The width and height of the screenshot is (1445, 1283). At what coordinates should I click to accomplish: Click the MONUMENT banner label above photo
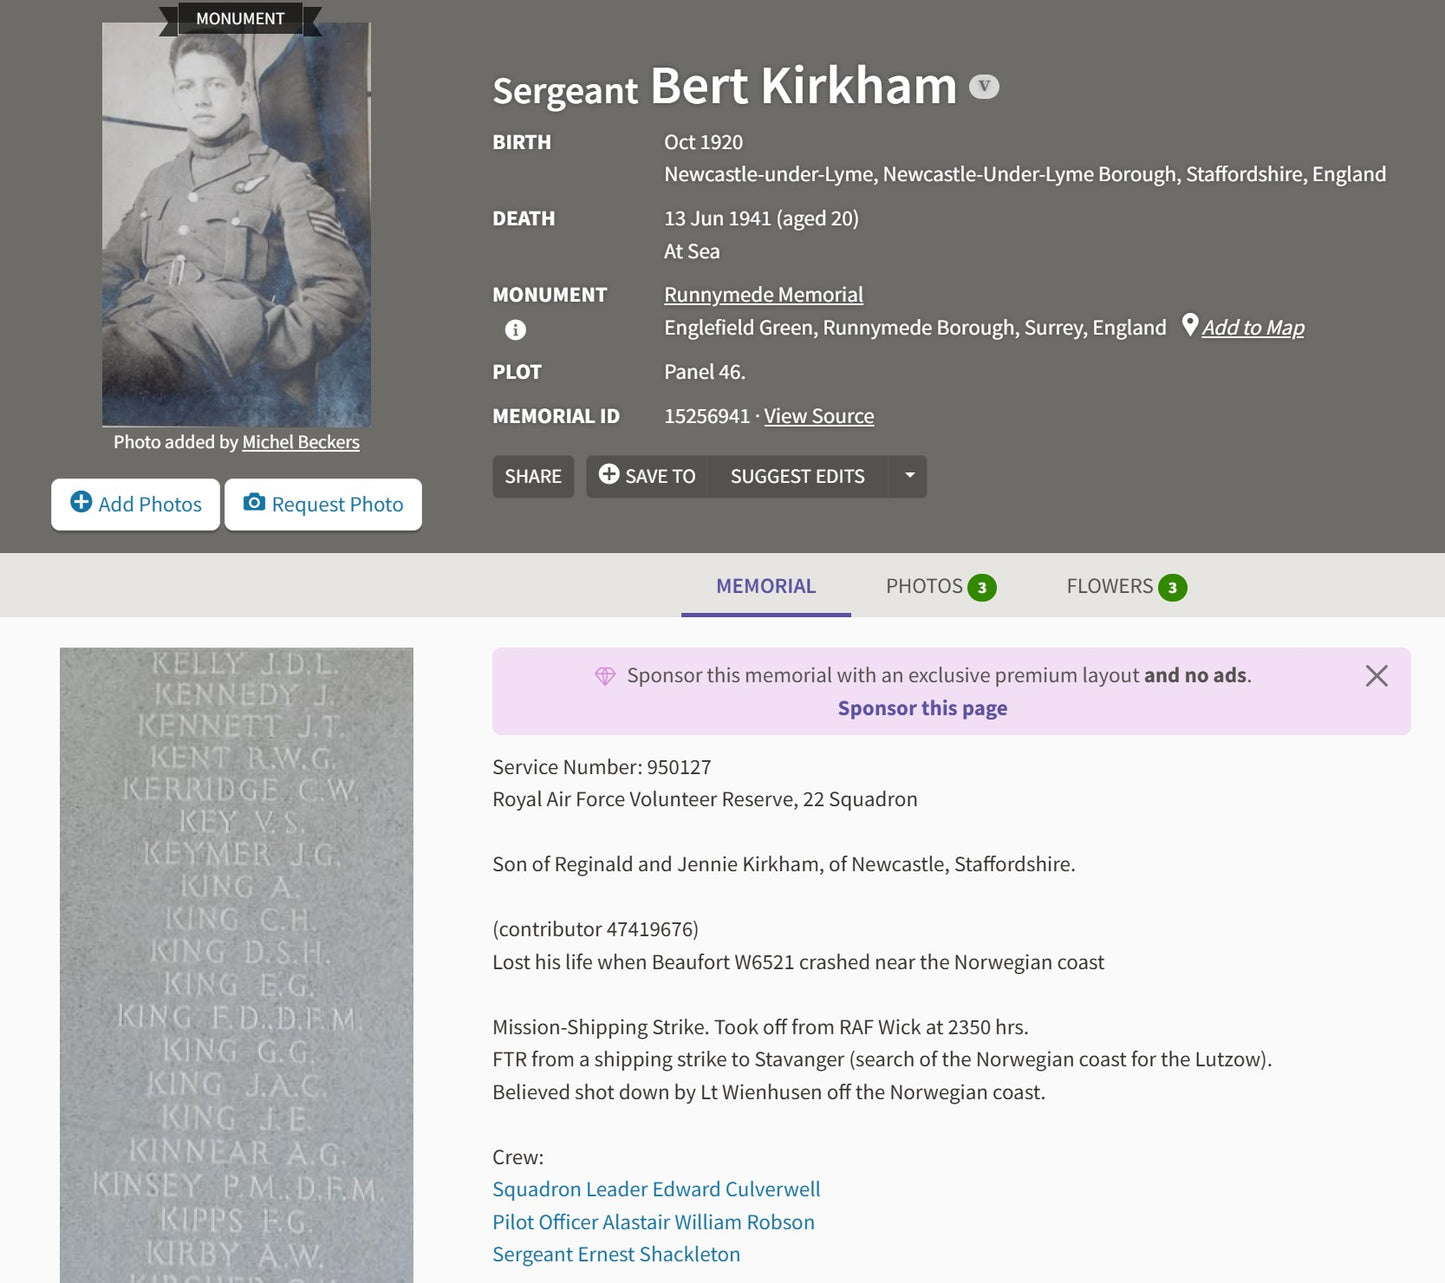(x=240, y=18)
